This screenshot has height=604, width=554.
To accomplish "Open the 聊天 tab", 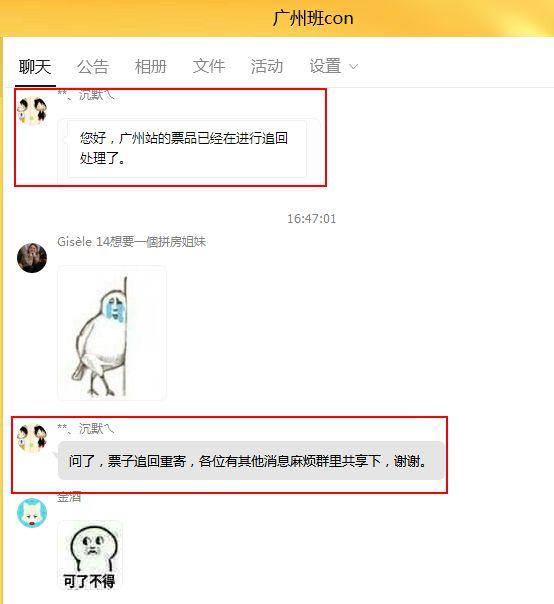I will pos(35,67).
